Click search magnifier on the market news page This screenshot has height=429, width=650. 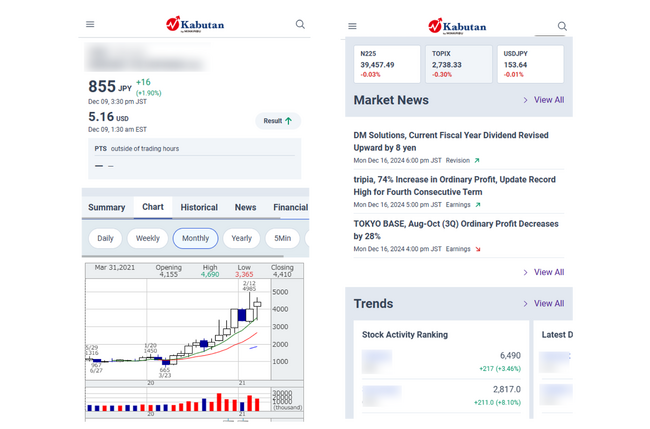(x=562, y=26)
